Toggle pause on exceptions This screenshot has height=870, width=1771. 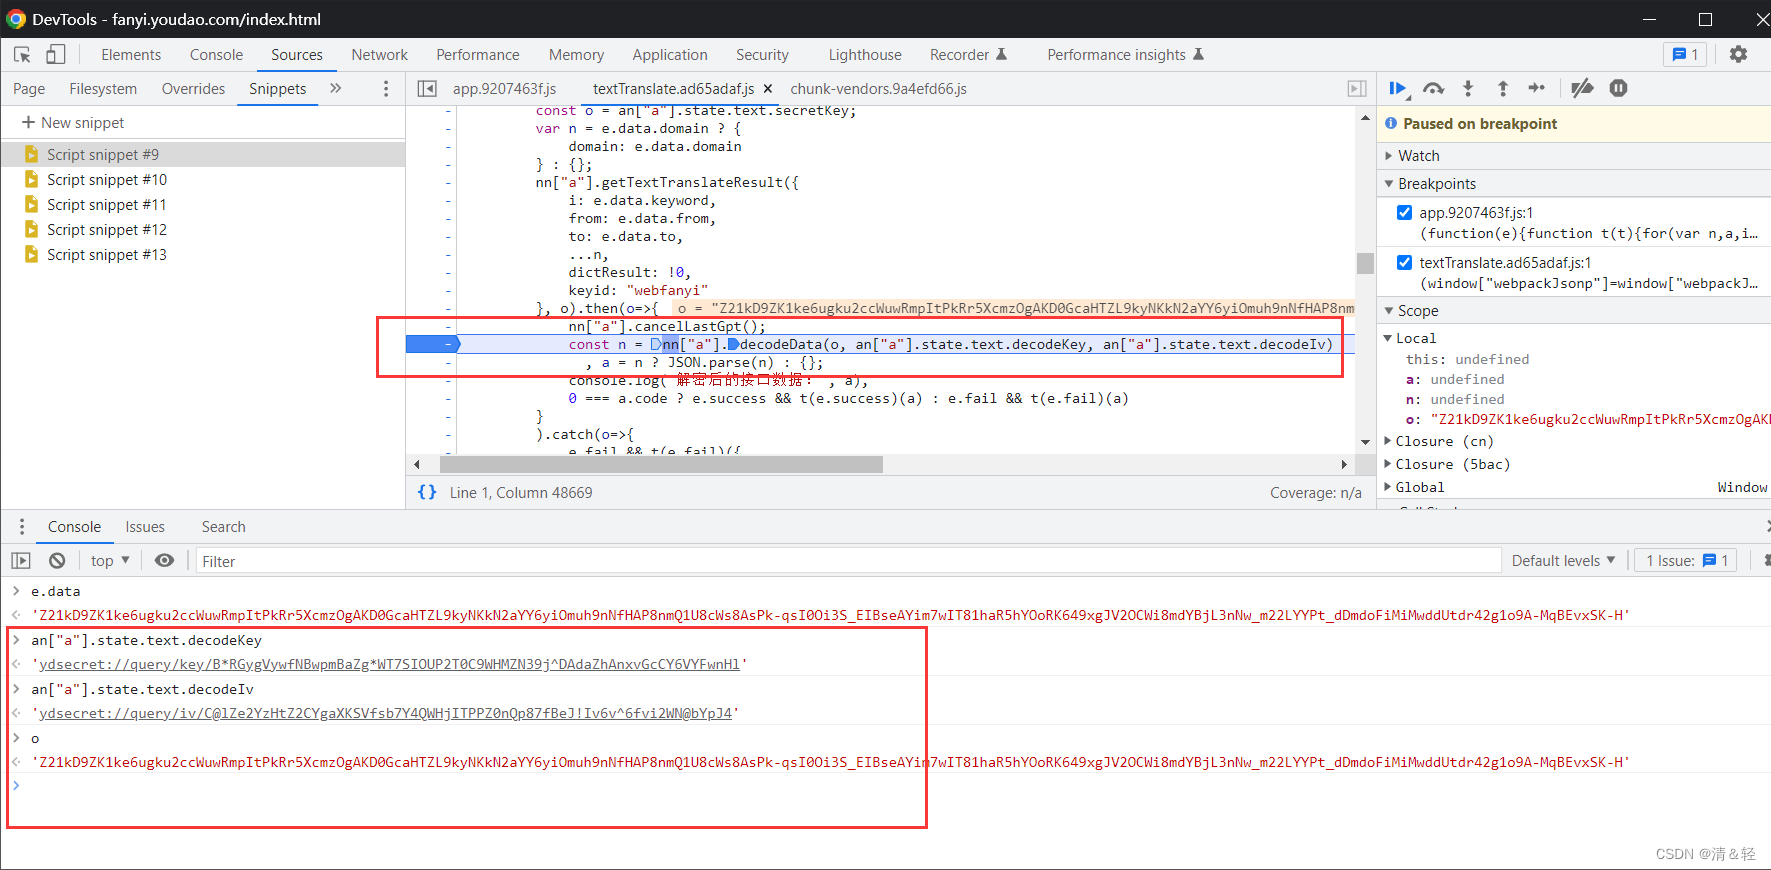pos(1619,88)
